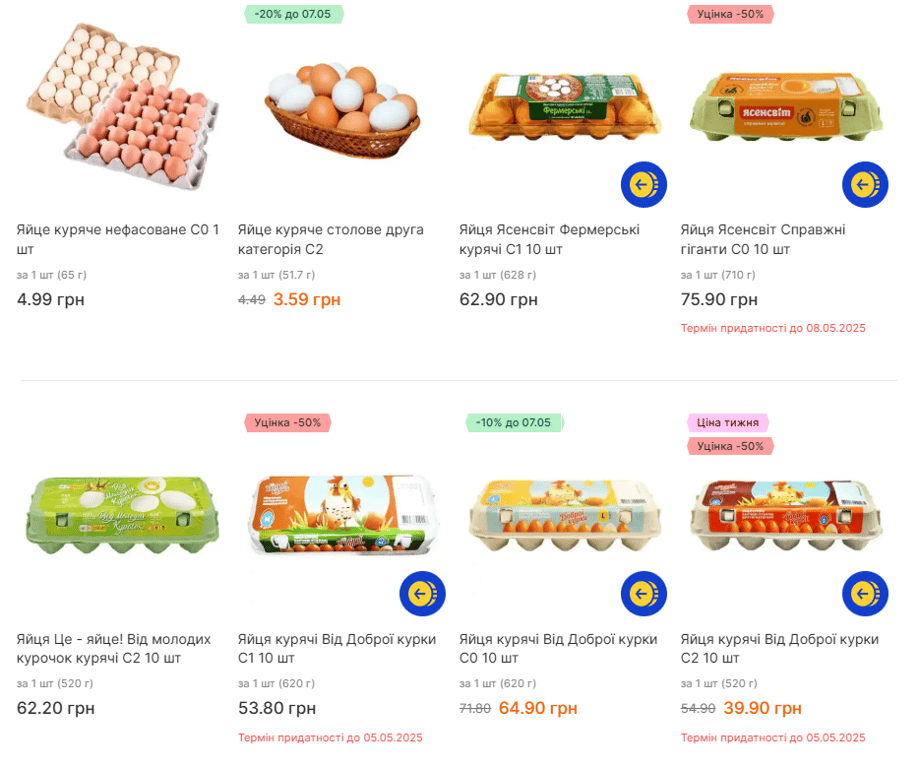This screenshot has width=920, height=768.
Task: Click the -20% до 07.05 discount badge
Action: click(293, 14)
